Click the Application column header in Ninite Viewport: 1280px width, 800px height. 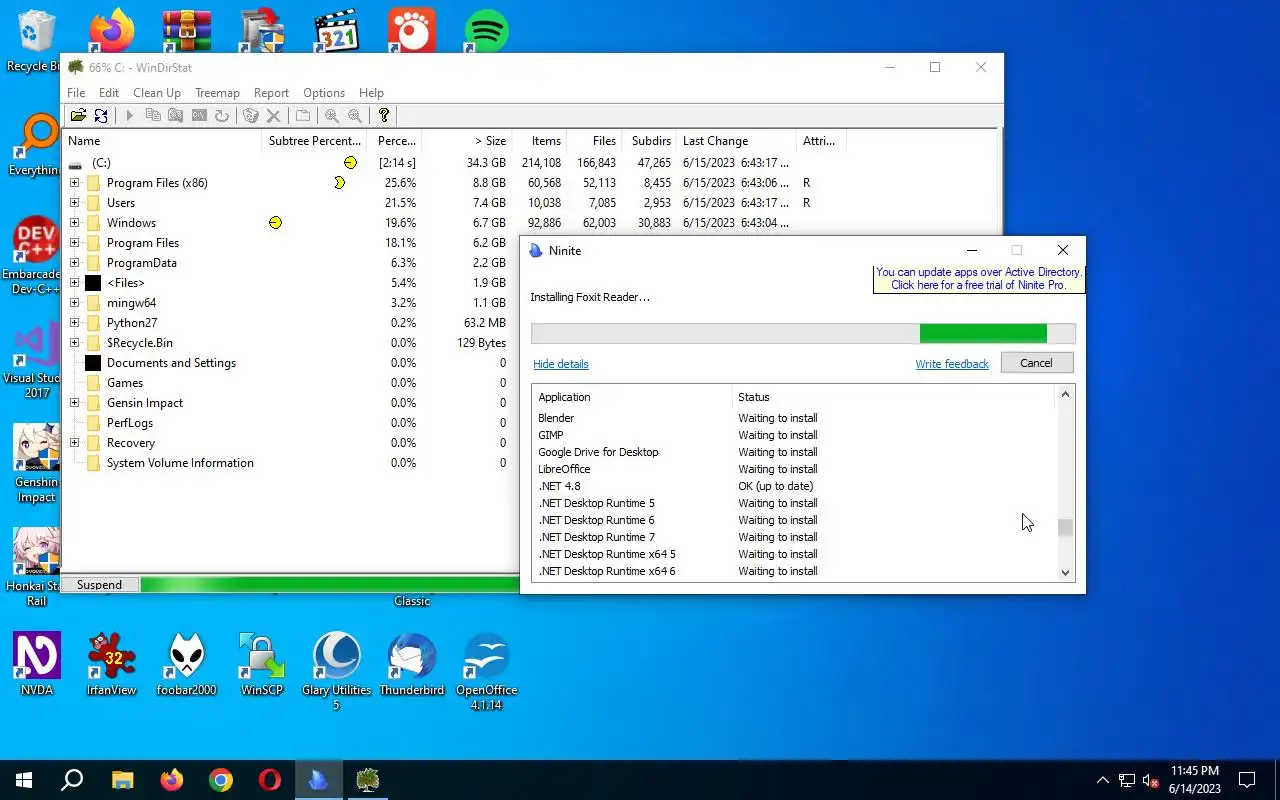632,397
